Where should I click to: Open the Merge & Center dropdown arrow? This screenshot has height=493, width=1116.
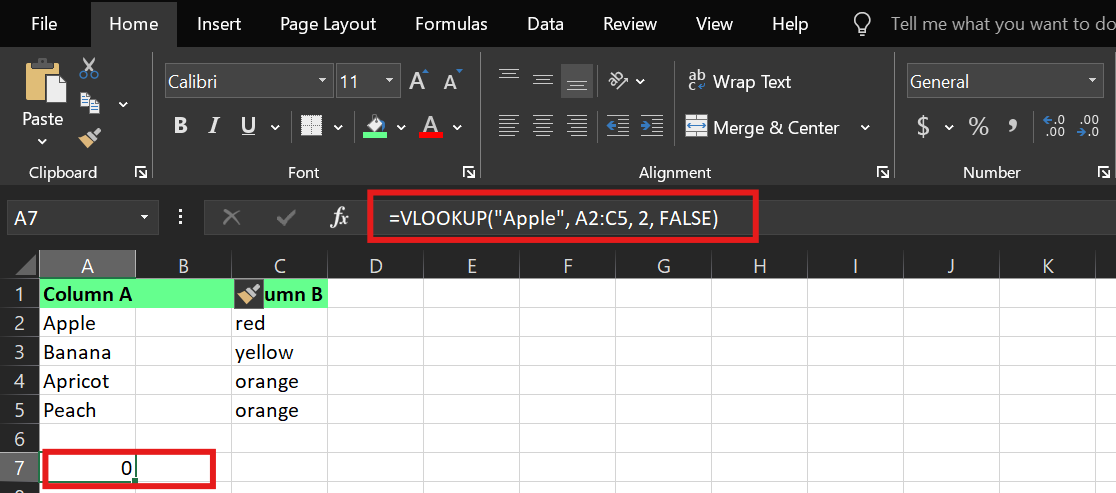[x=865, y=128]
